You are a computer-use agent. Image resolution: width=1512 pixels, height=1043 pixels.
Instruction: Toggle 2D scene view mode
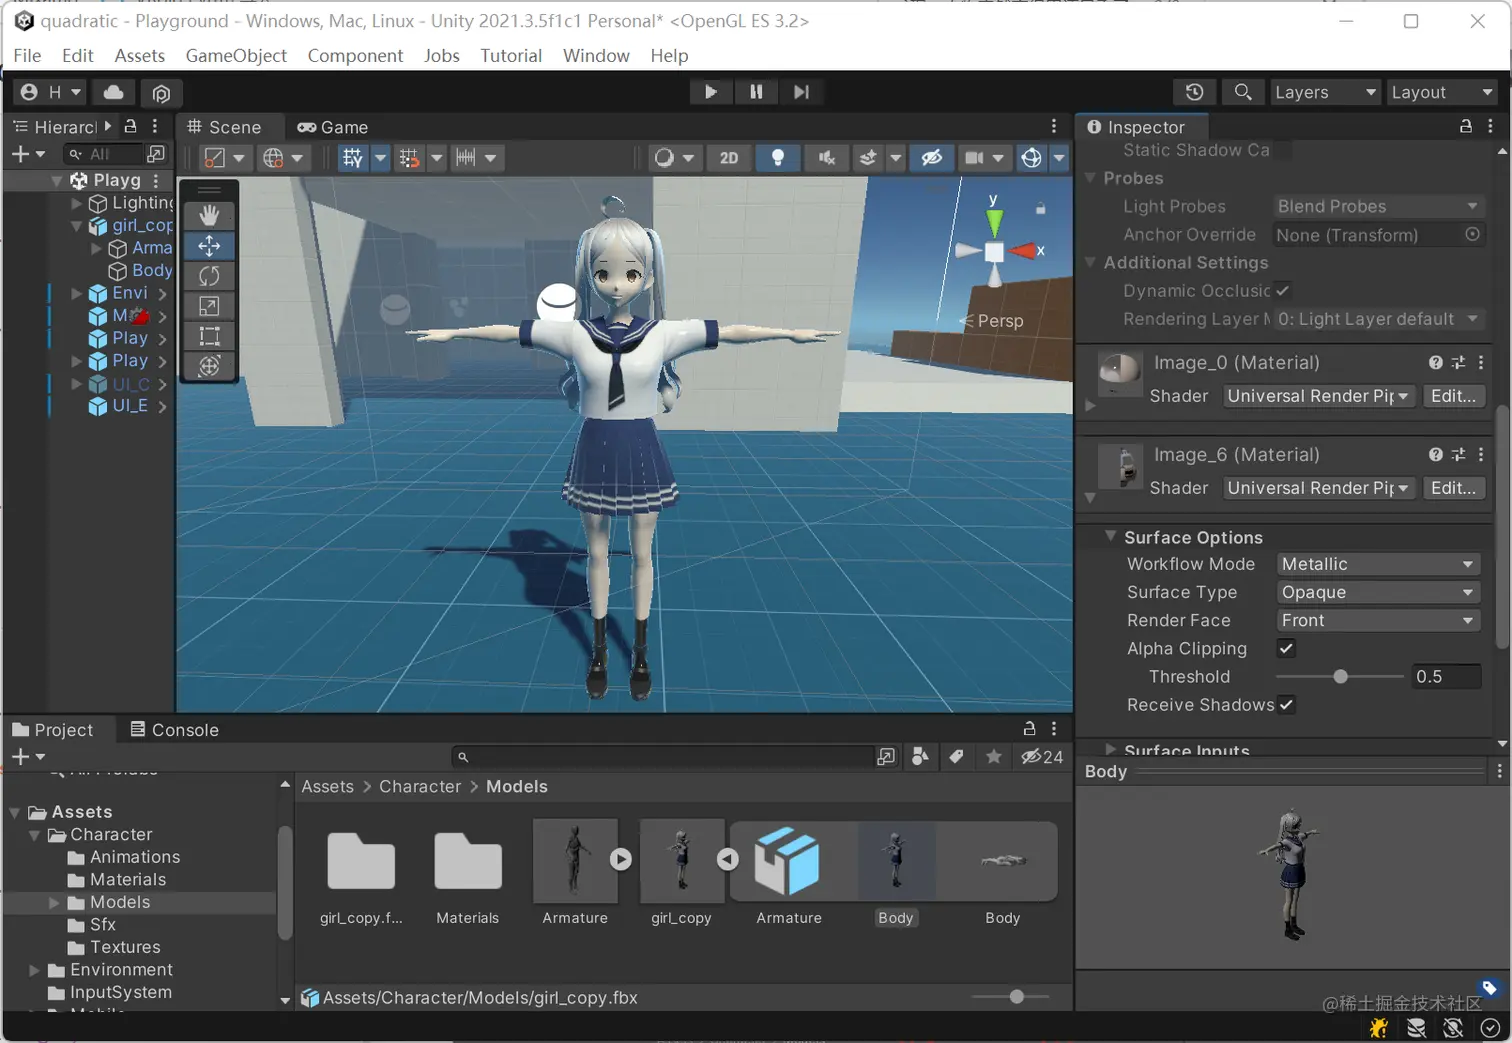729,158
